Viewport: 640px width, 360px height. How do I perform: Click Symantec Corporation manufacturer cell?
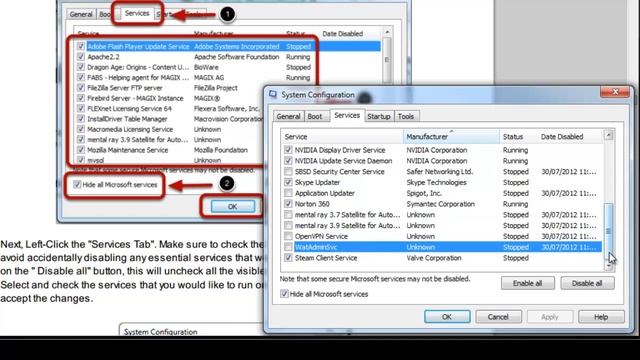coord(440,204)
